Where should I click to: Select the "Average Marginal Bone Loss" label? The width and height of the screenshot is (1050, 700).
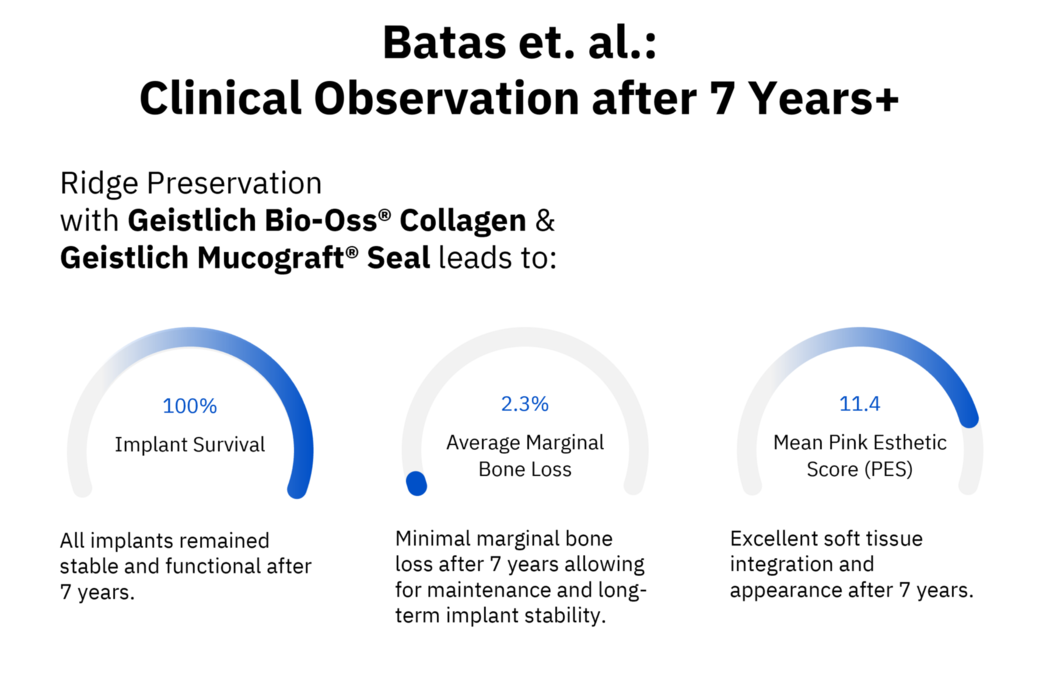[525, 455]
